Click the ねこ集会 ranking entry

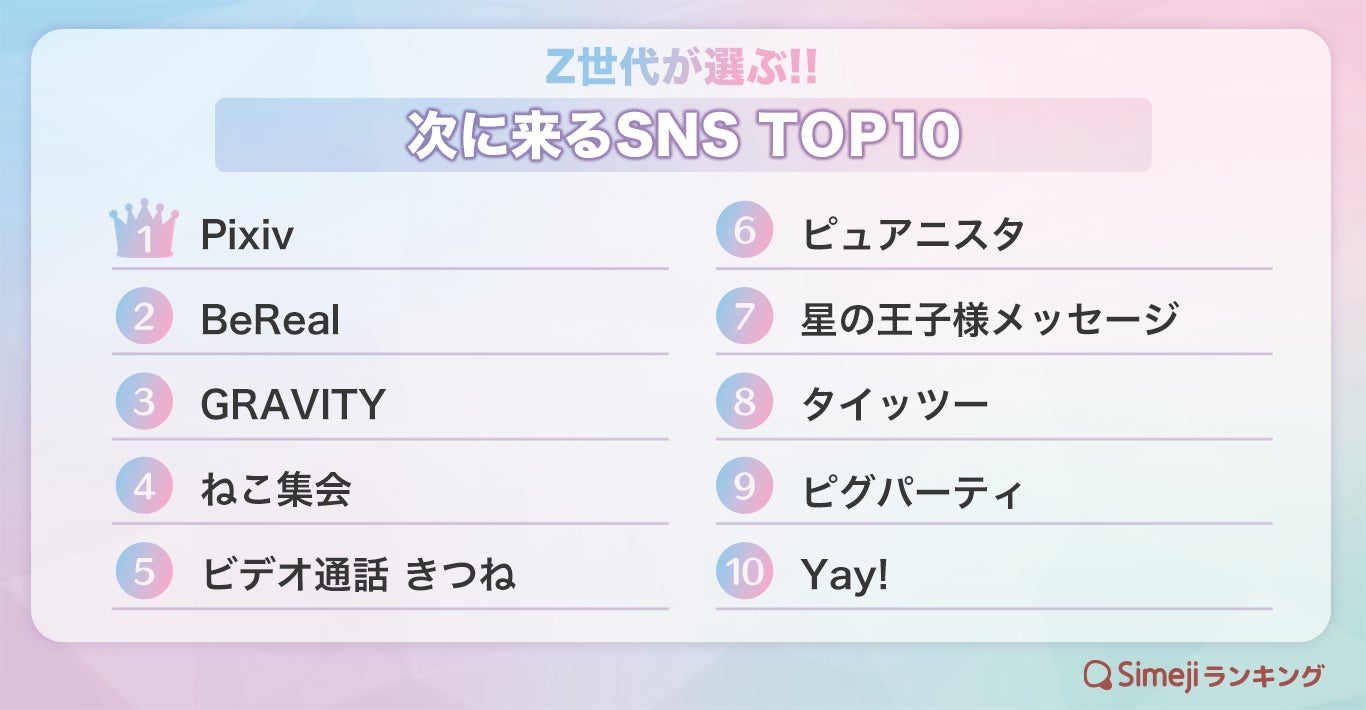pyautogui.click(x=276, y=490)
